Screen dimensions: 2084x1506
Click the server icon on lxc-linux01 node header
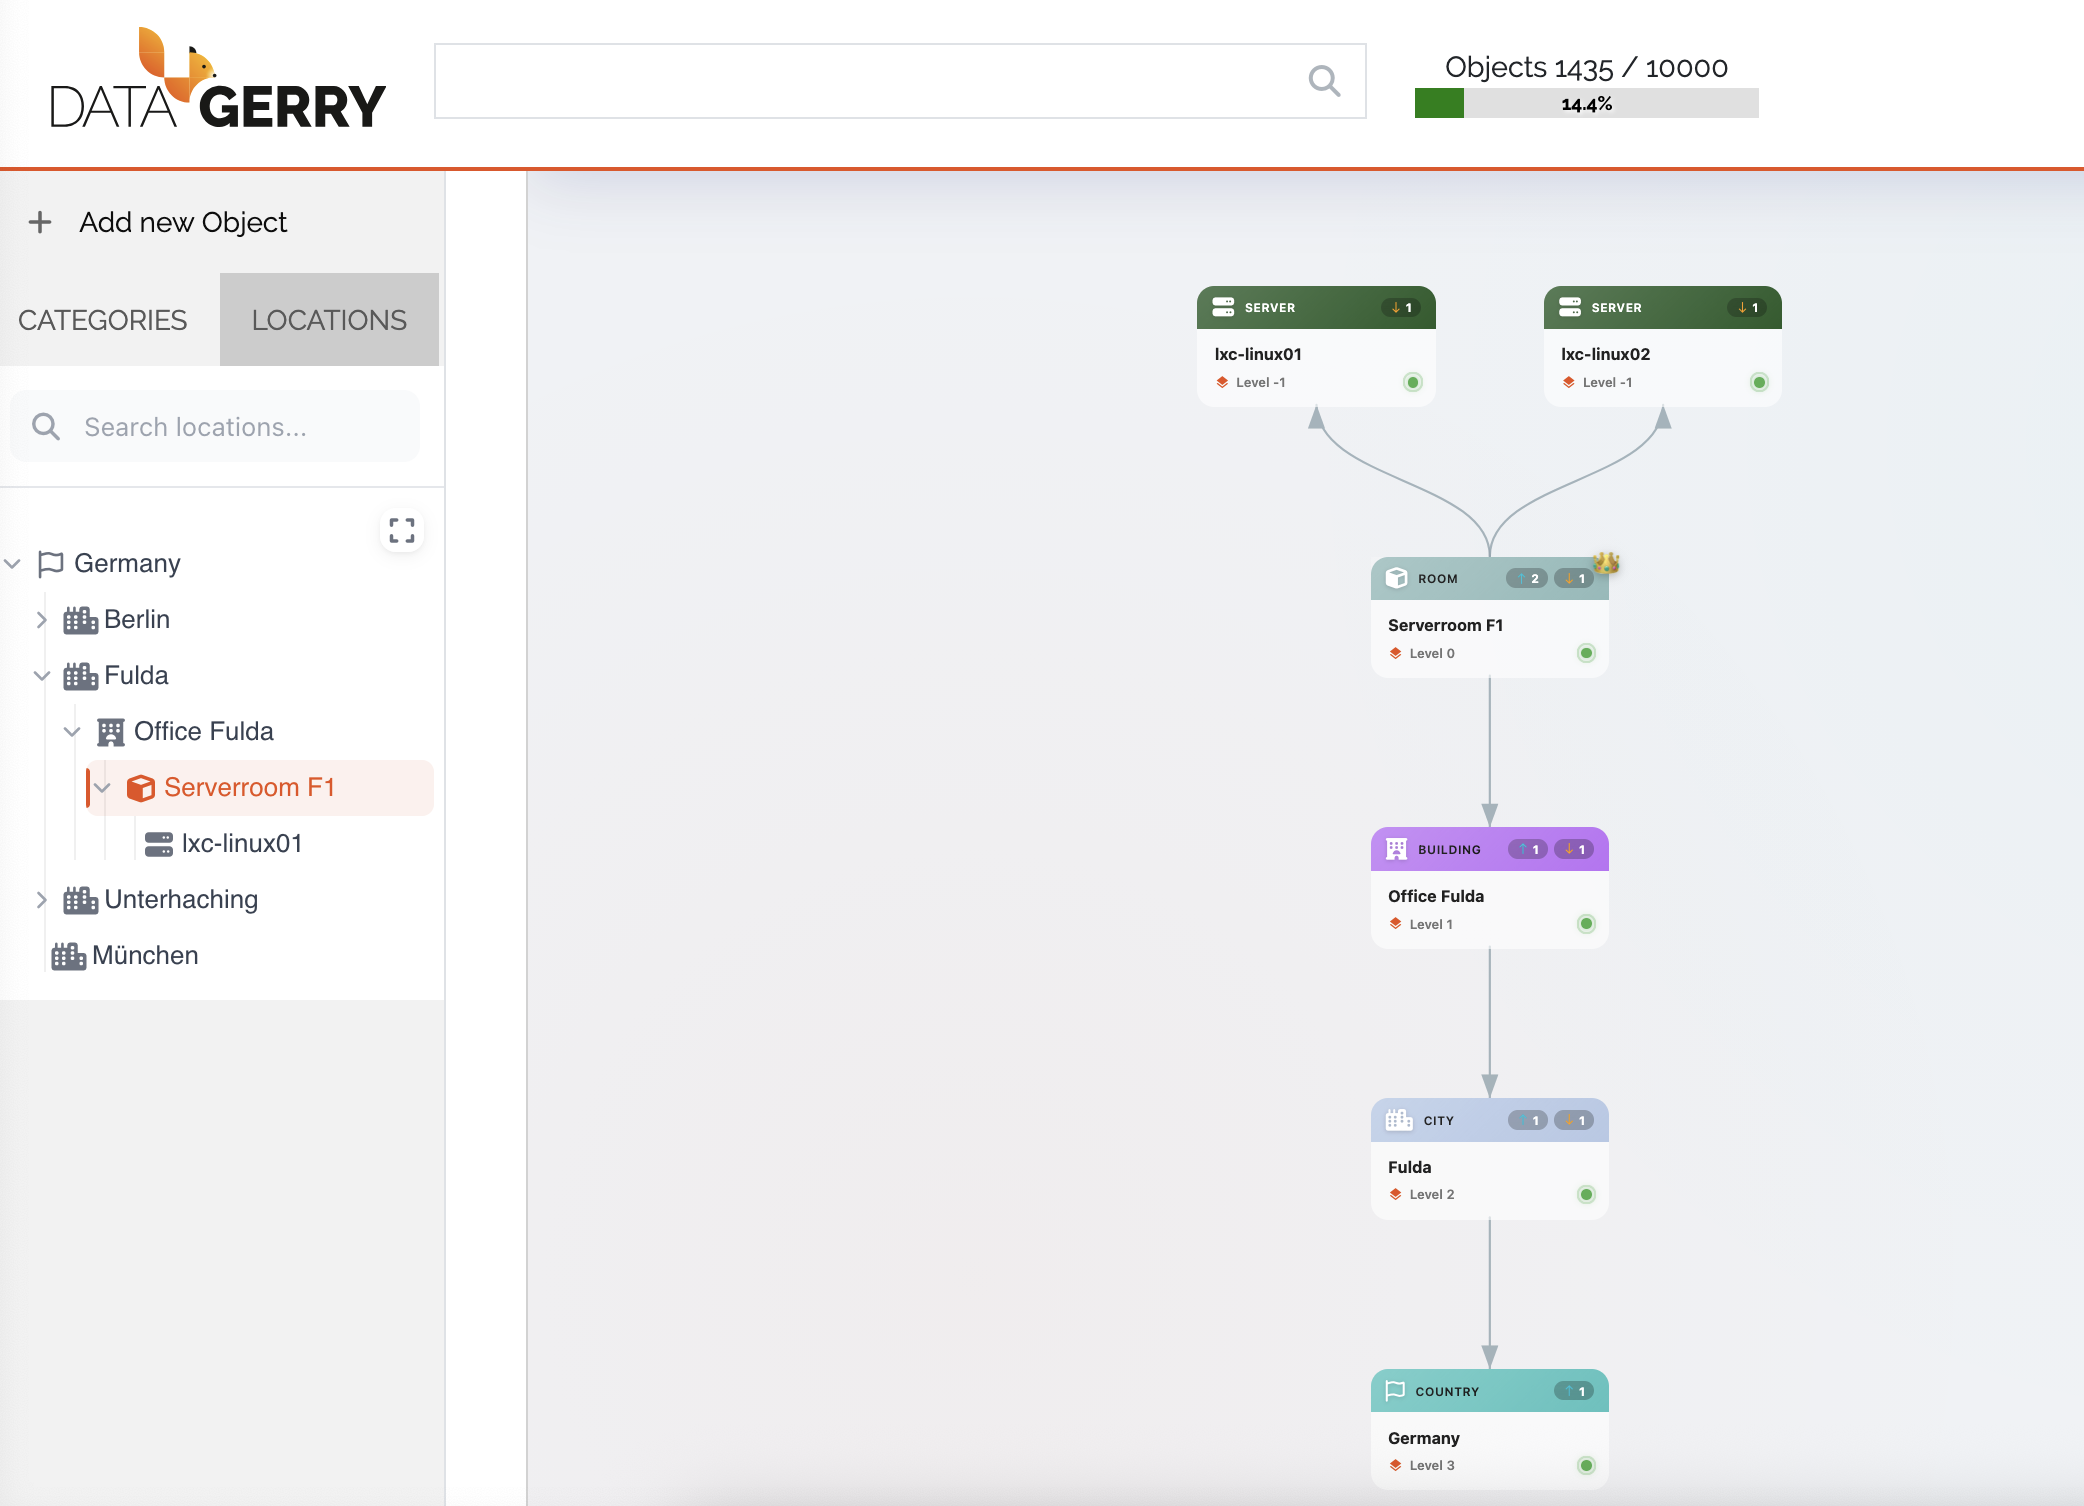pyautogui.click(x=1223, y=307)
